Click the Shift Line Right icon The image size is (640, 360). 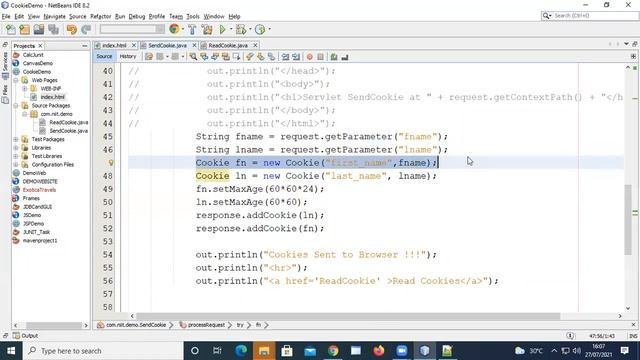296,57
